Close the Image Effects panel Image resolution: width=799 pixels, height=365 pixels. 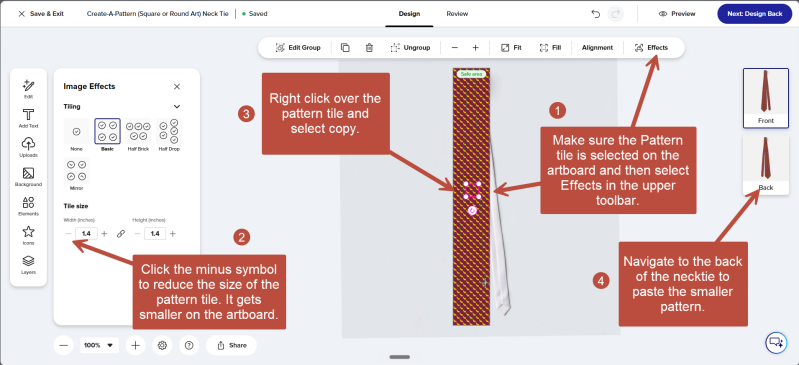click(x=177, y=87)
